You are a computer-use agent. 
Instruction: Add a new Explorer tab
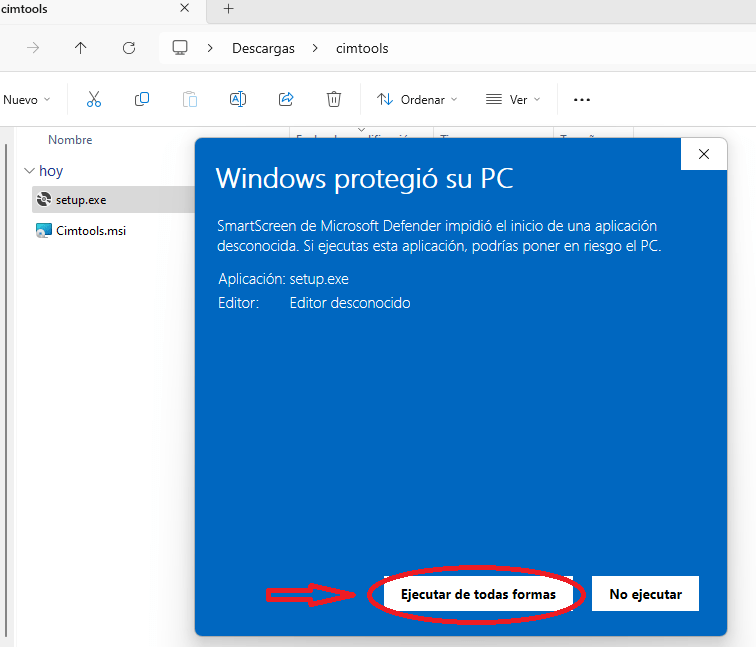pos(229,8)
